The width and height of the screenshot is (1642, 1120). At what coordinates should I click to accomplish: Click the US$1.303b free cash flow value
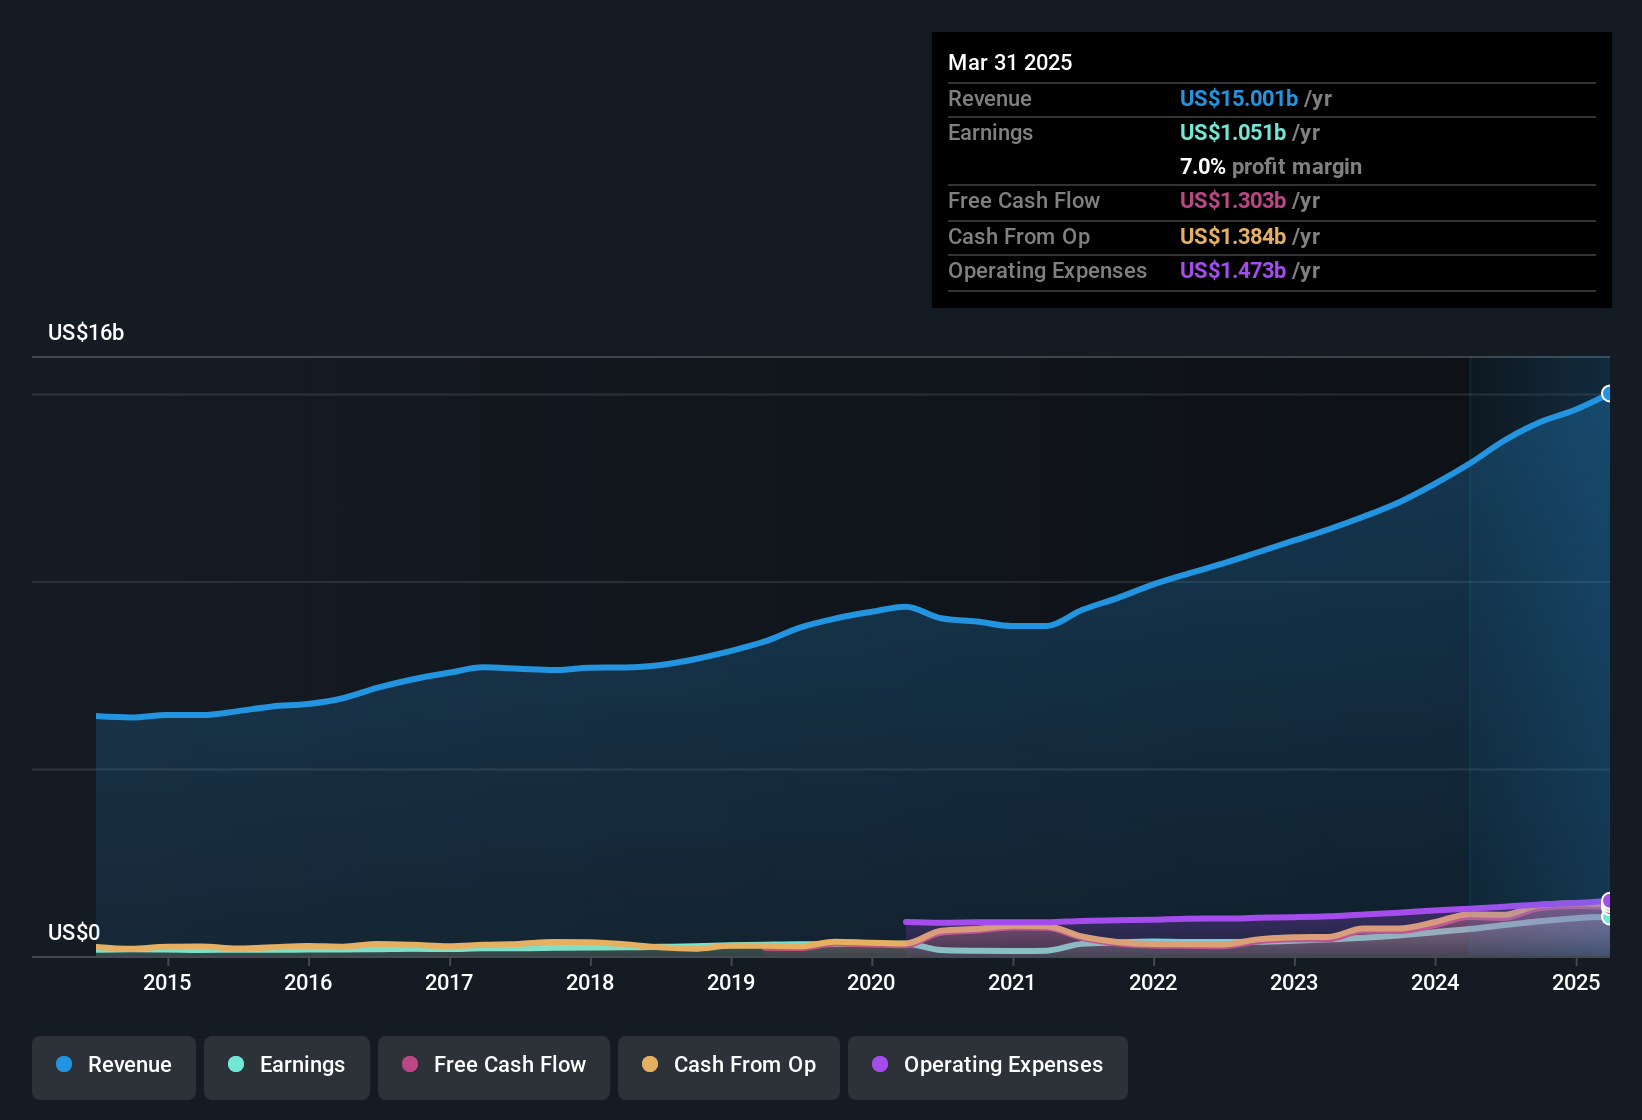coord(1233,200)
